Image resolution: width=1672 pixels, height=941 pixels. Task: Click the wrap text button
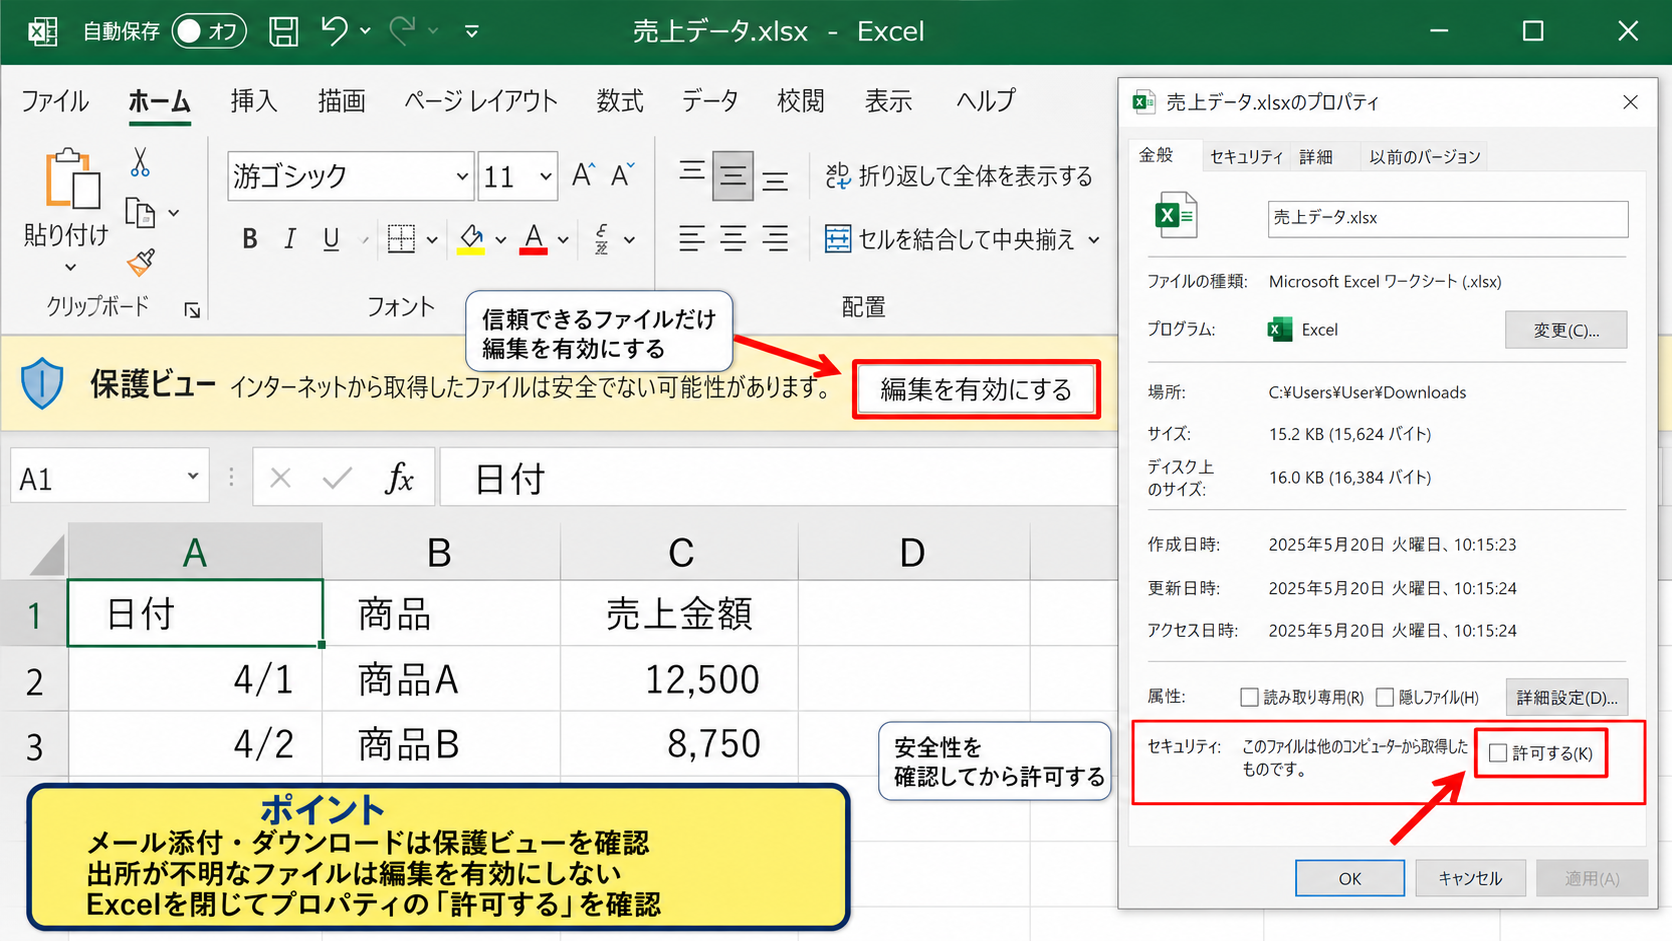[960, 176]
